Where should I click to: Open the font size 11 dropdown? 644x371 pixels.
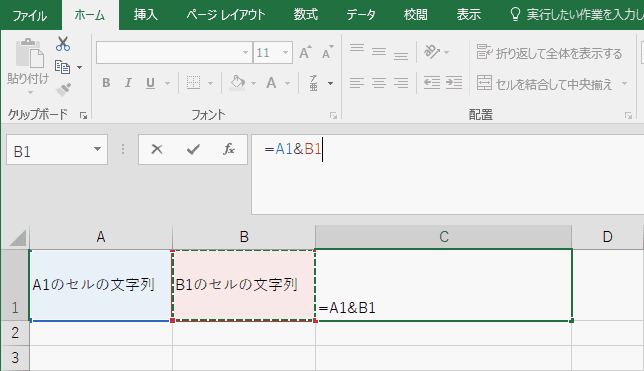coord(285,53)
